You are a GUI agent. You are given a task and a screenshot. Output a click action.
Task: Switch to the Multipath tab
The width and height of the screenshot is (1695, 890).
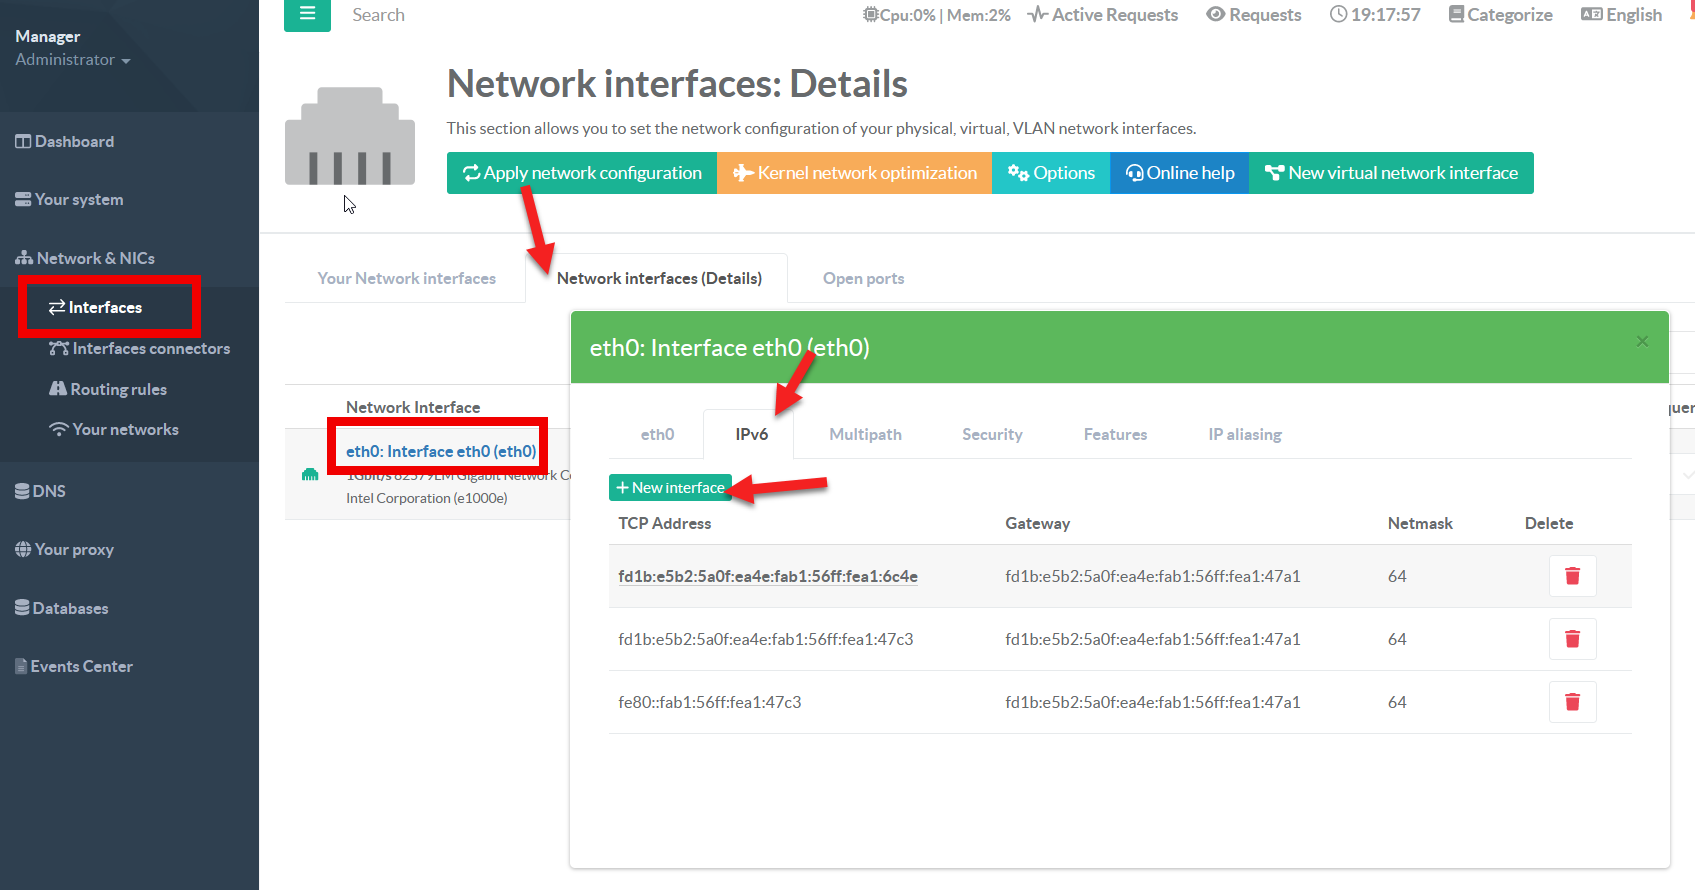tap(865, 434)
